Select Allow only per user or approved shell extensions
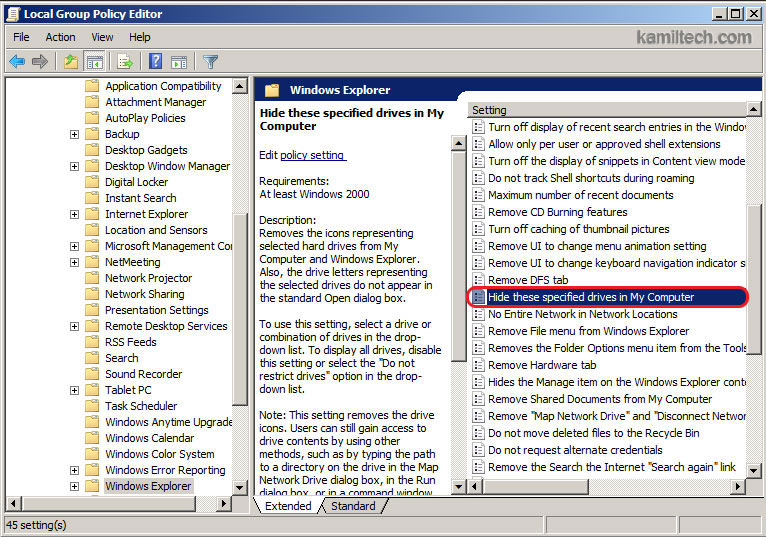The image size is (766, 537). pyautogui.click(x=604, y=144)
